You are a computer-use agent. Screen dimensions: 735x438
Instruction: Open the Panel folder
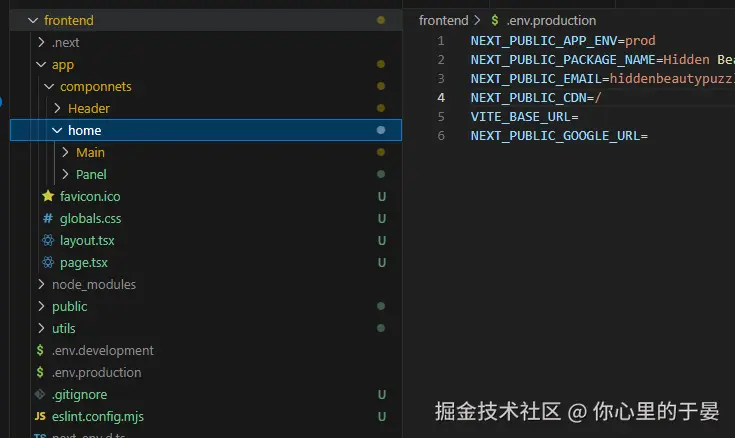(x=91, y=175)
